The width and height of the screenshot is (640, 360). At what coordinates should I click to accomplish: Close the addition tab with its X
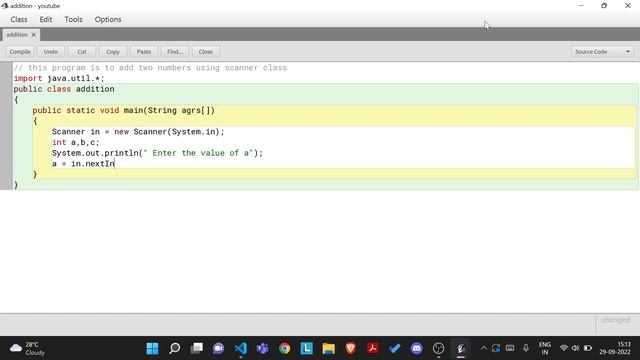pyautogui.click(x=34, y=35)
